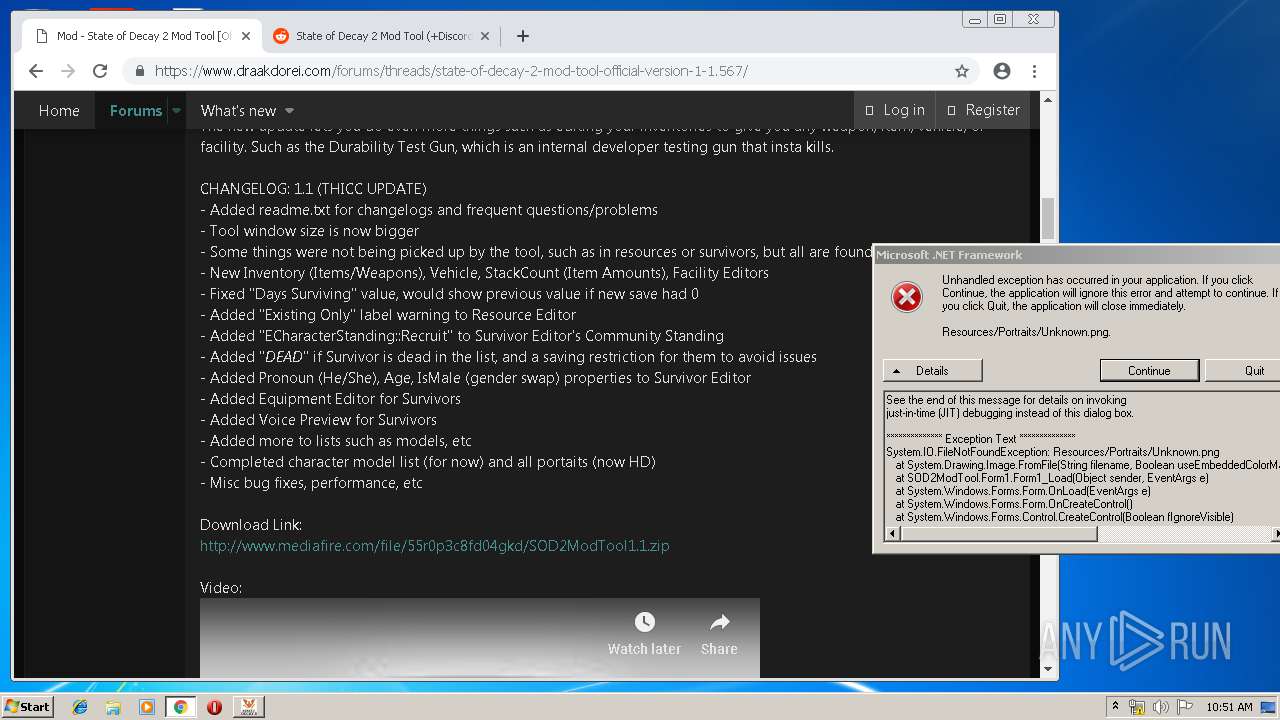1280x720 pixels.
Task: Reload the current page
Action: click(100, 71)
